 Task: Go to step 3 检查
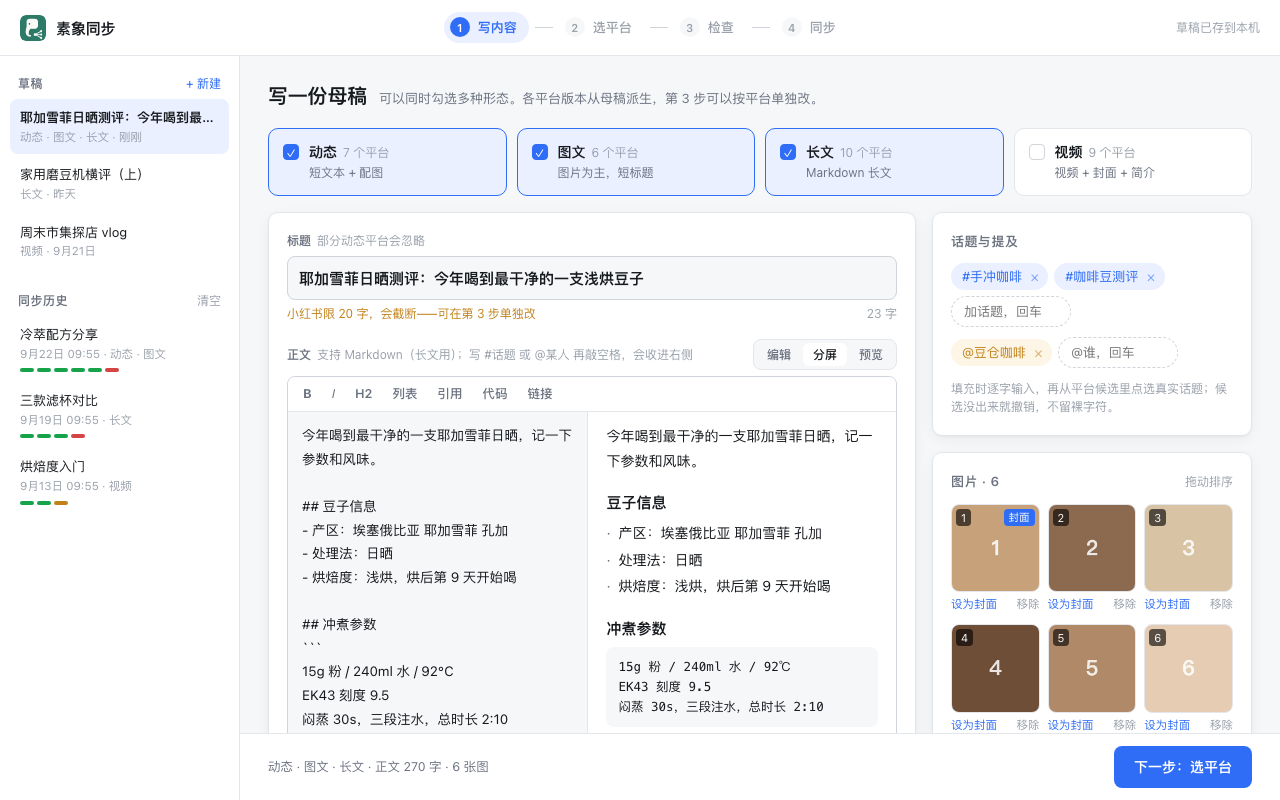pos(708,28)
